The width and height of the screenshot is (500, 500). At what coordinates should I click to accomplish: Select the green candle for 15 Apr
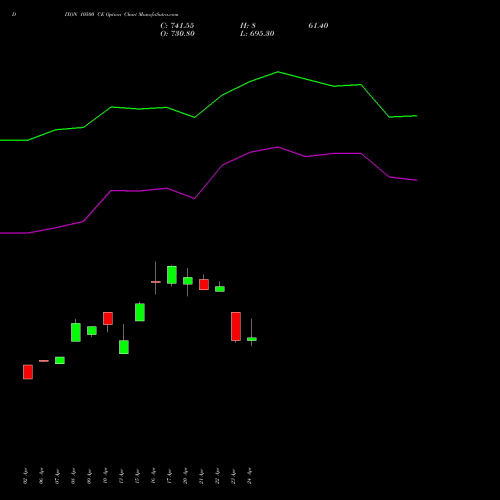tap(140, 312)
